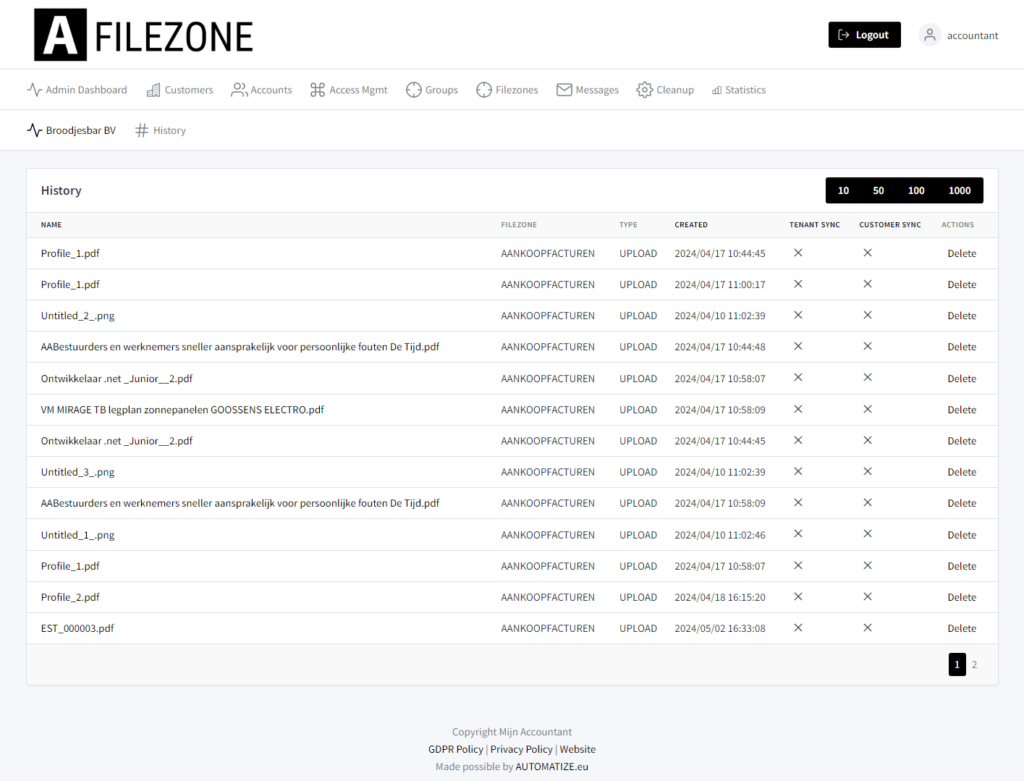This screenshot has width=1024, height=781.
Task: Click customer sync X for Untitled_1_.png
Action: [867, 534]
